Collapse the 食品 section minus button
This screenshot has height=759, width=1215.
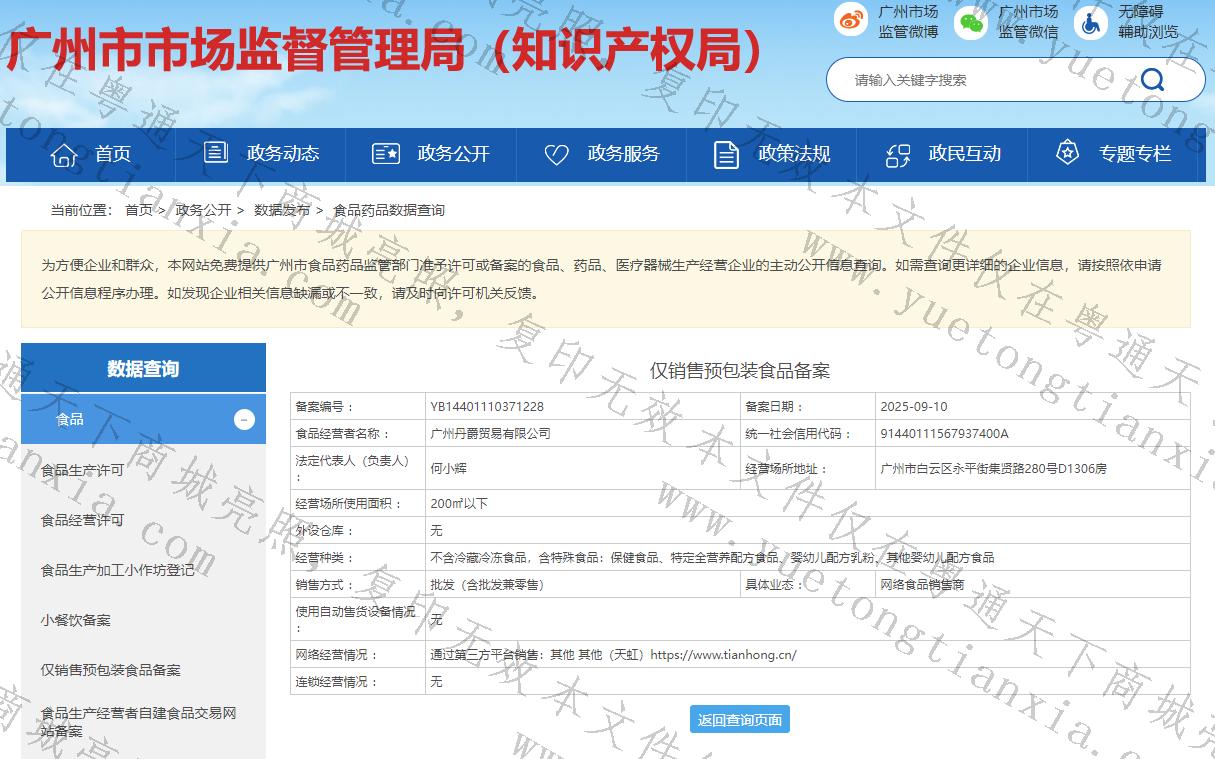point(244,420)
